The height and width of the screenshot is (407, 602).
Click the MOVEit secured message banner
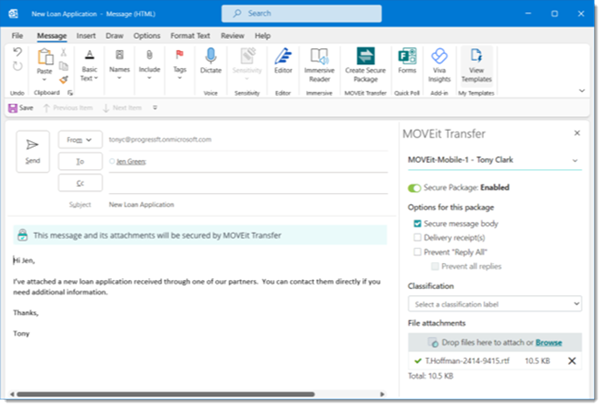(x=200, y=235)
